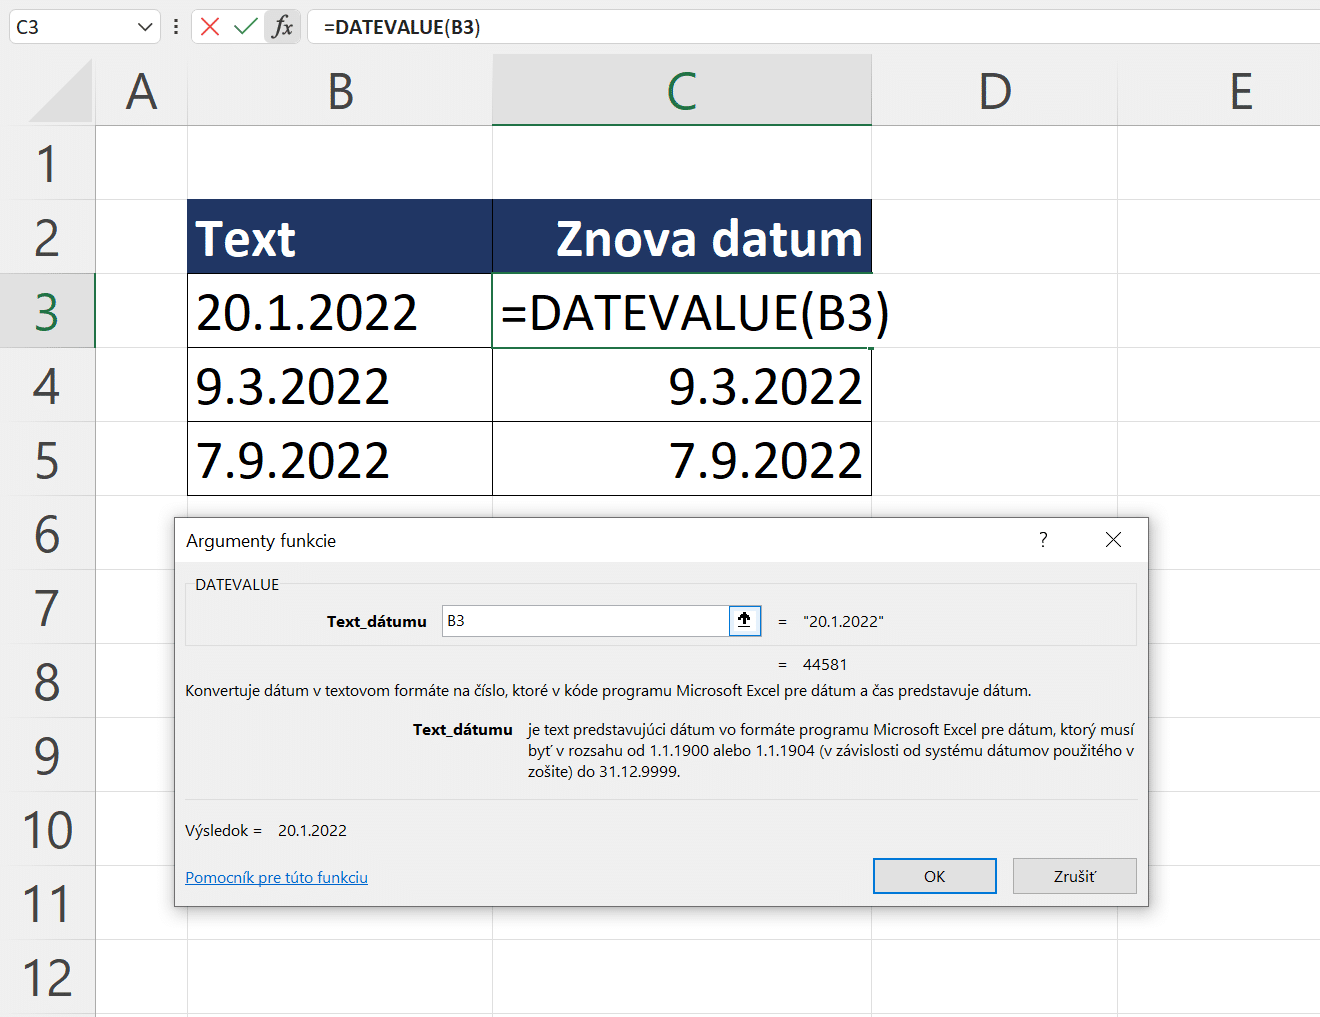Close the Argumenty funkcie dialog
1320x1017 pixels.
pyautogui.click(x=1113, y=540)
